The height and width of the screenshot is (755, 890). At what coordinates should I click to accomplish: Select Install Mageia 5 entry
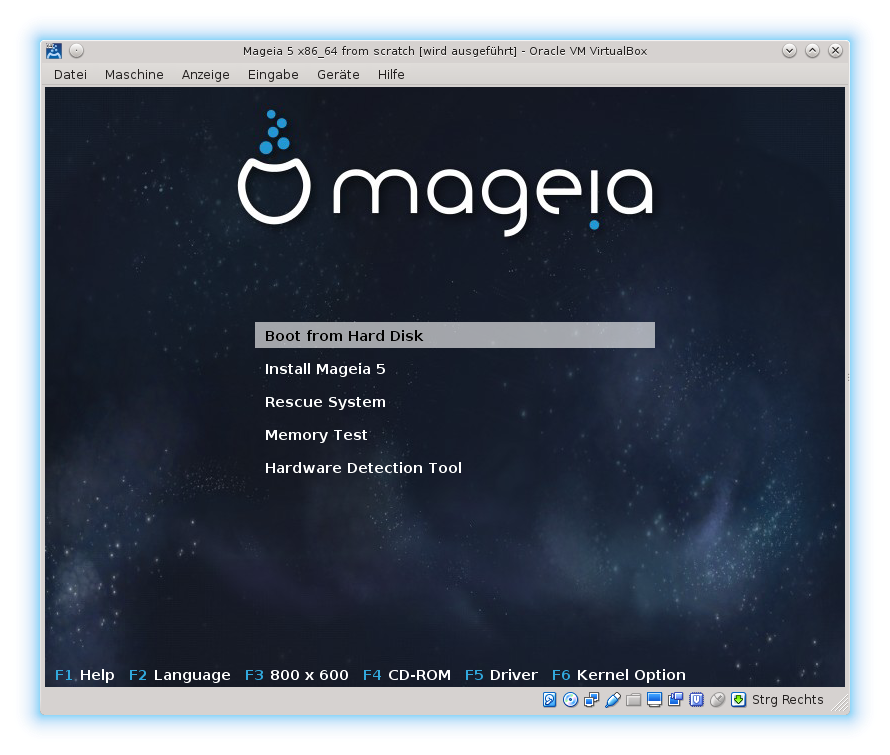point(325,369)
